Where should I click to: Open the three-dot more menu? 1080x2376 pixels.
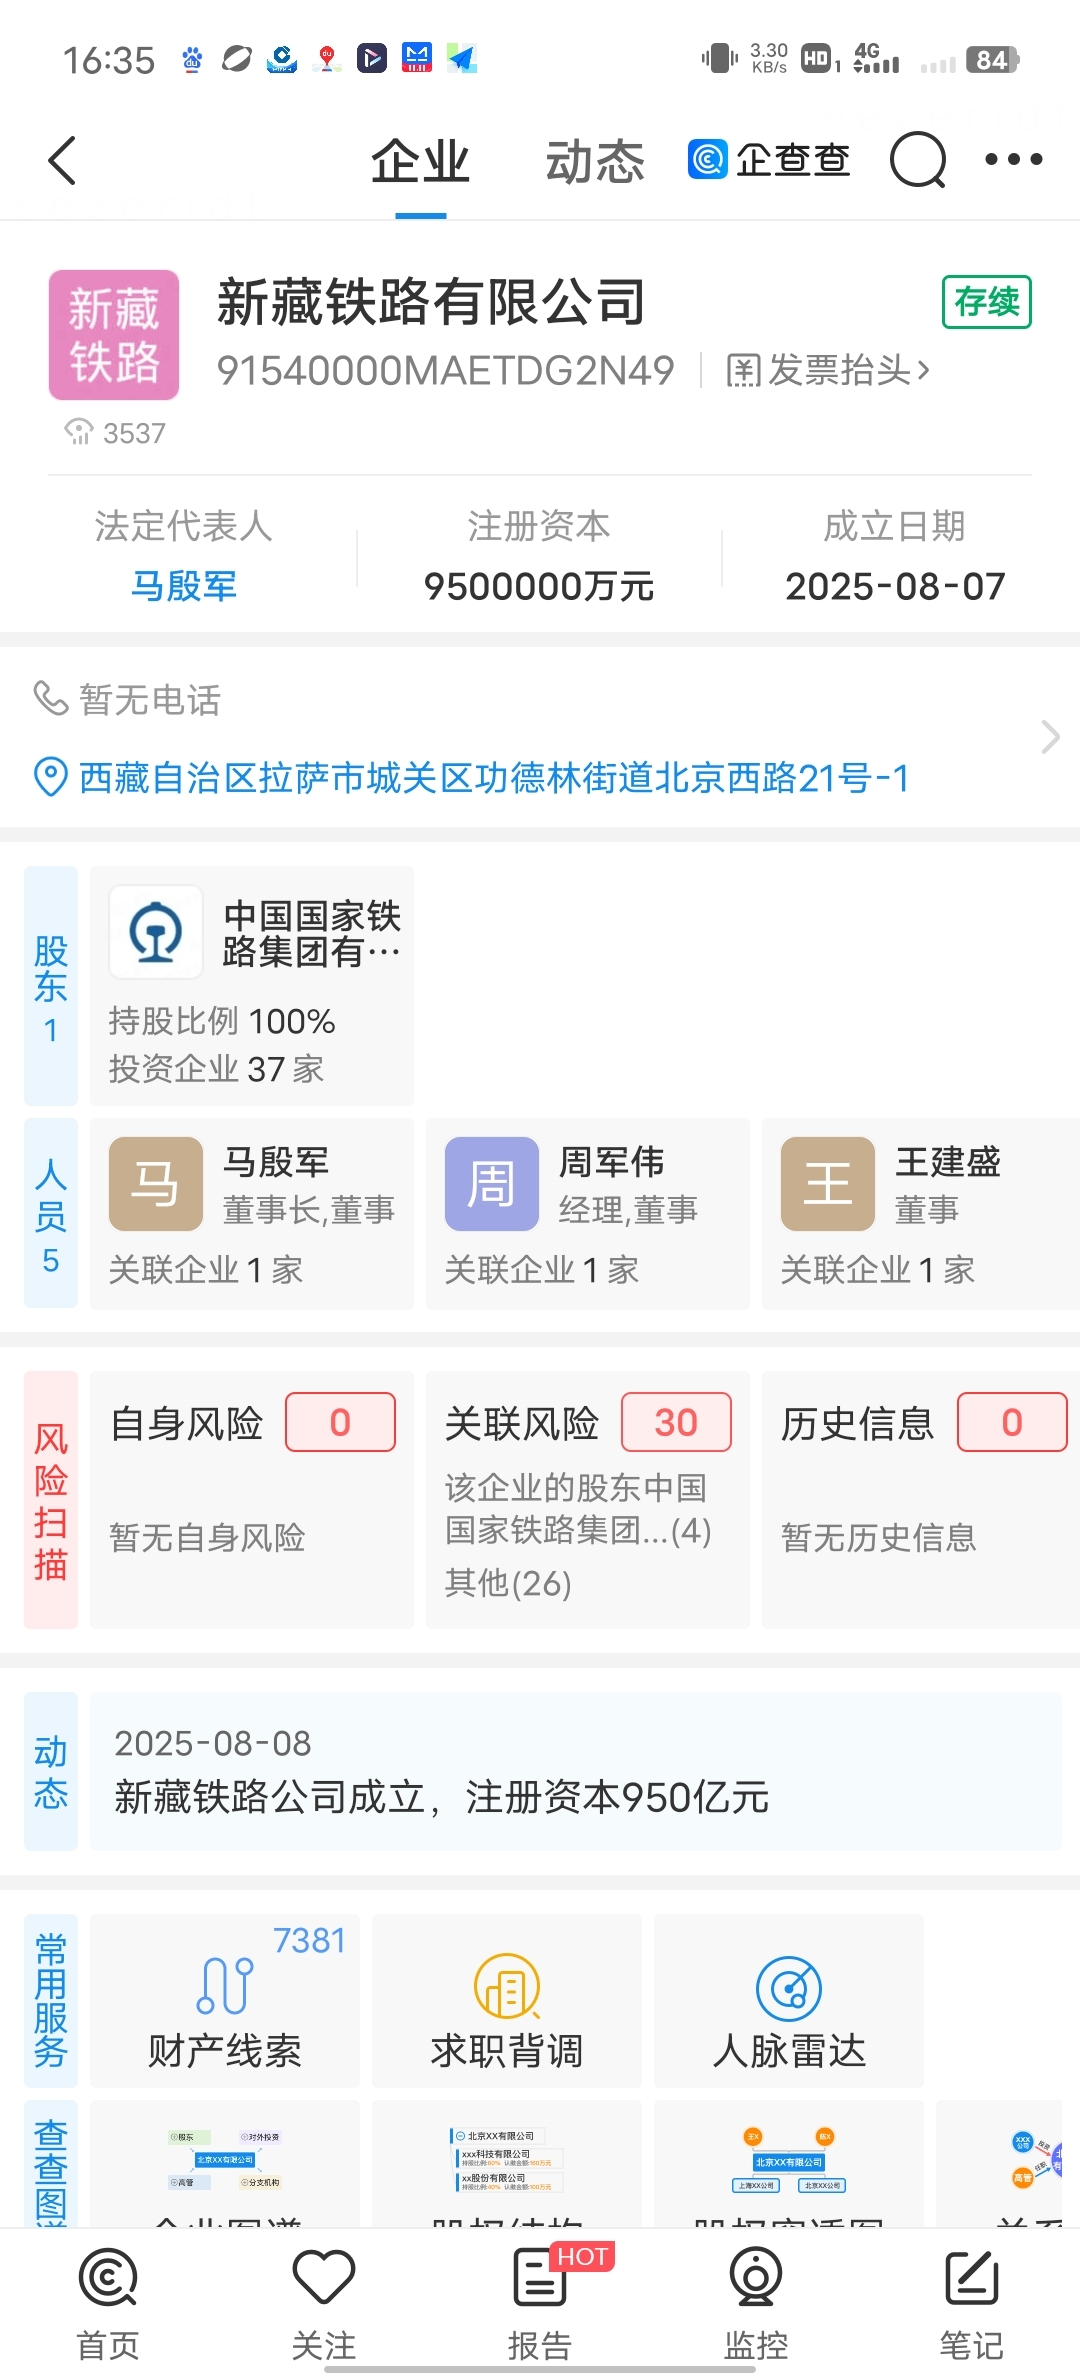click(x=1013, y=159)
